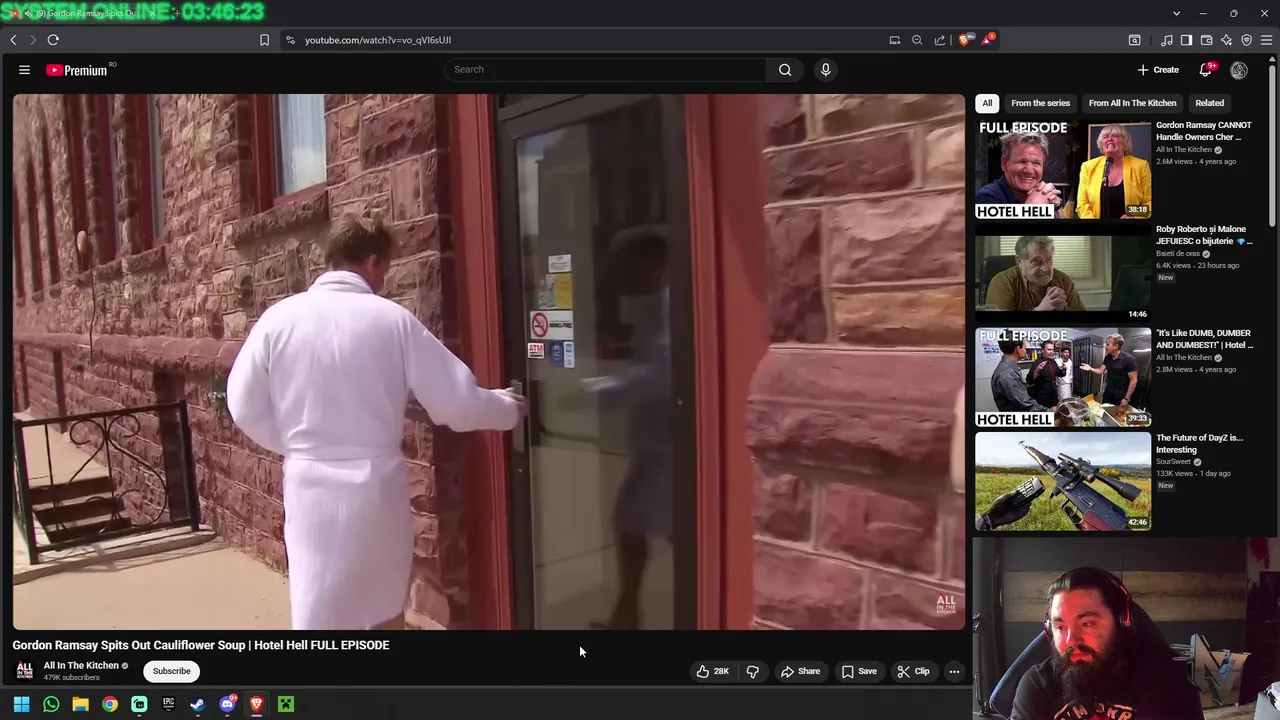
Task: Open the Windows Start menu
Action: point(21,704)
